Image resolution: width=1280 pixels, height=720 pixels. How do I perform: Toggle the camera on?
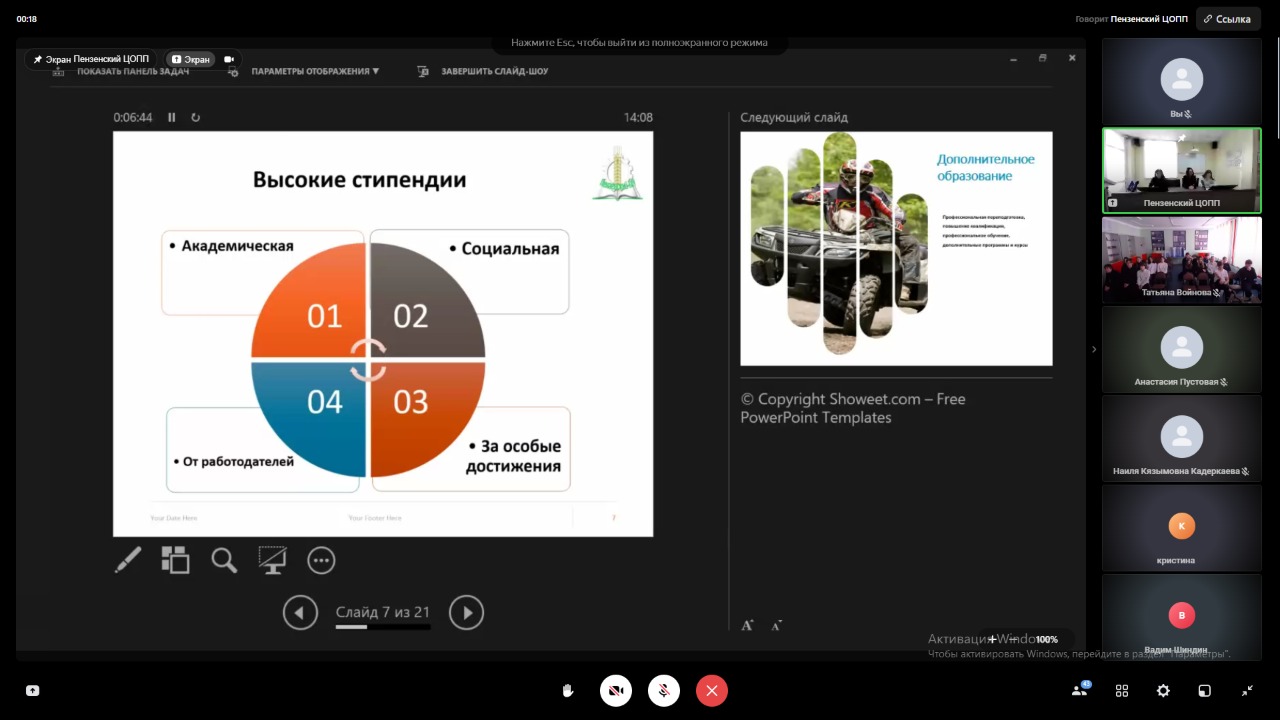[616, 690]
